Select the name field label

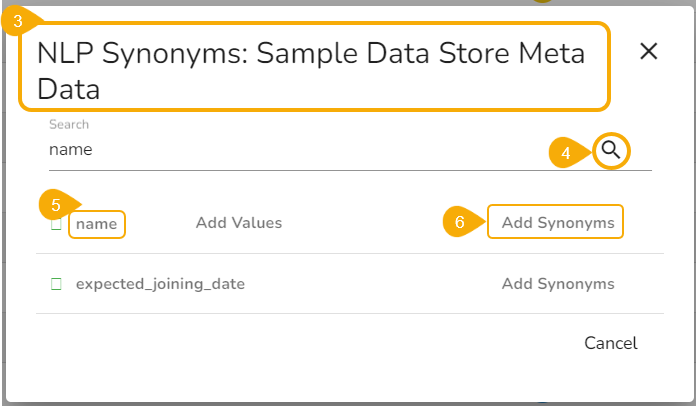click(97, 224)
